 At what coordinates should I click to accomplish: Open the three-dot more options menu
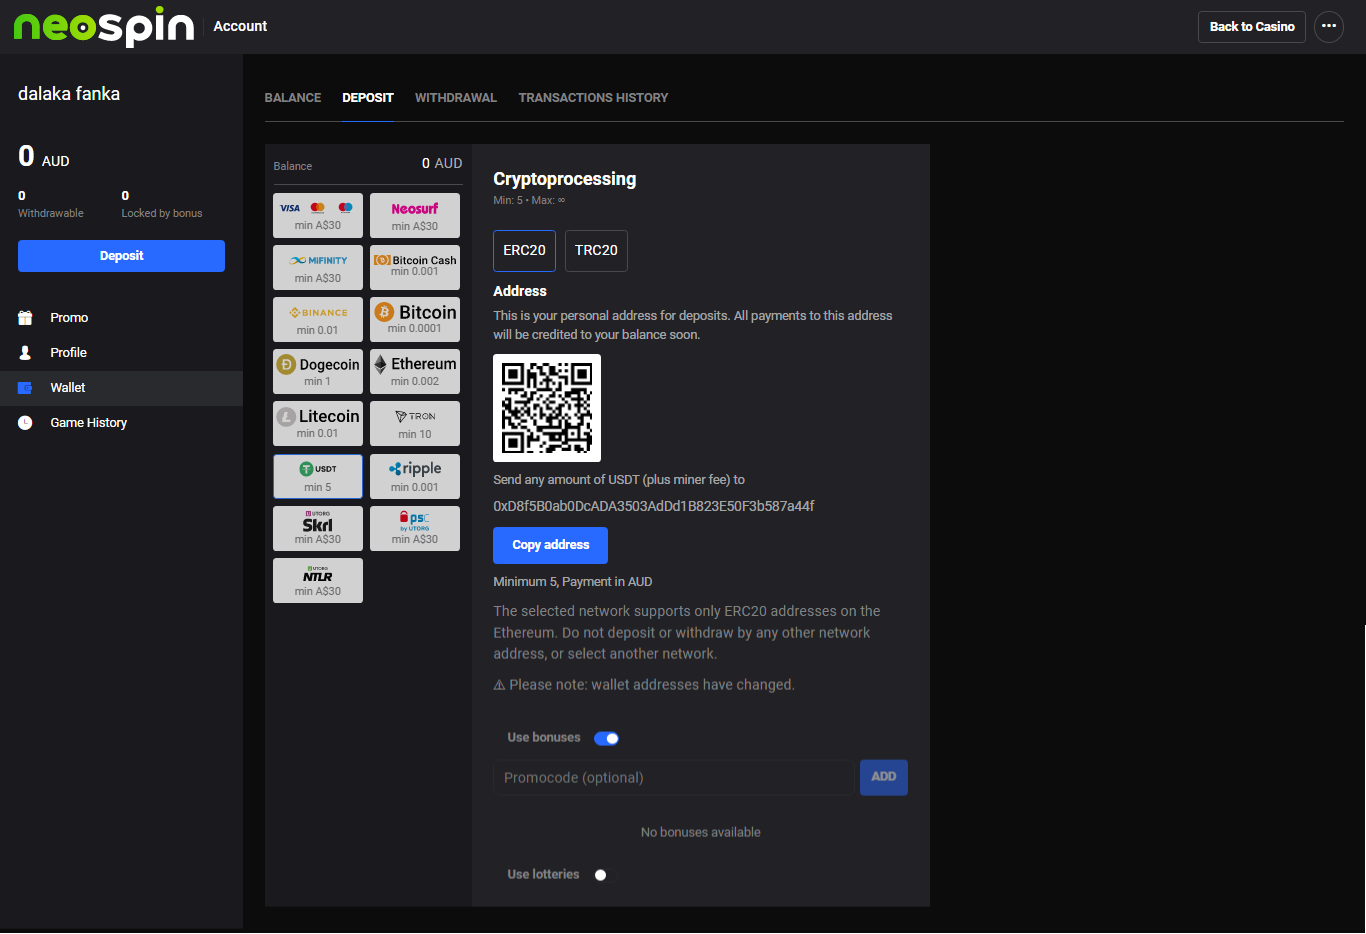click(x=1328, y=27)
